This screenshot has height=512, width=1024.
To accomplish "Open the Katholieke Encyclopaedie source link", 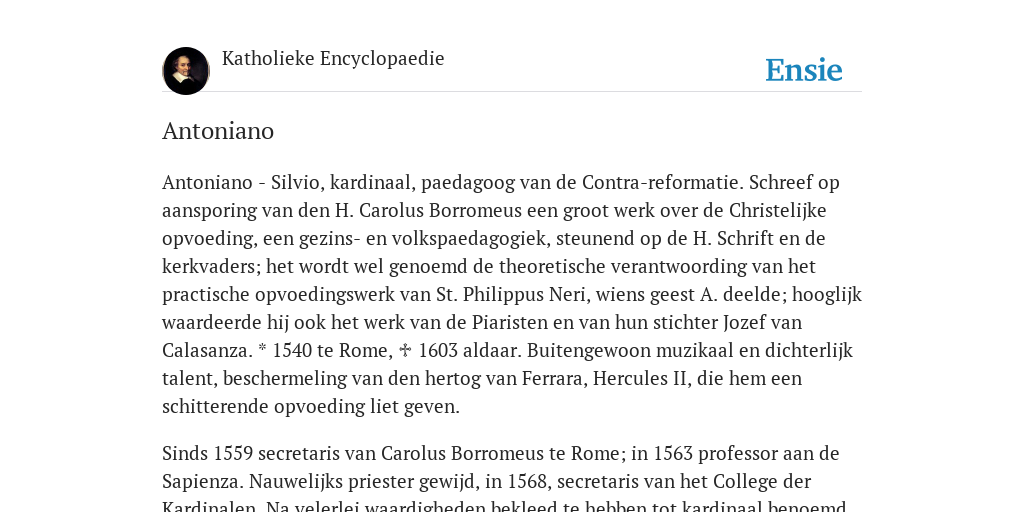I will tap(333, 58).
